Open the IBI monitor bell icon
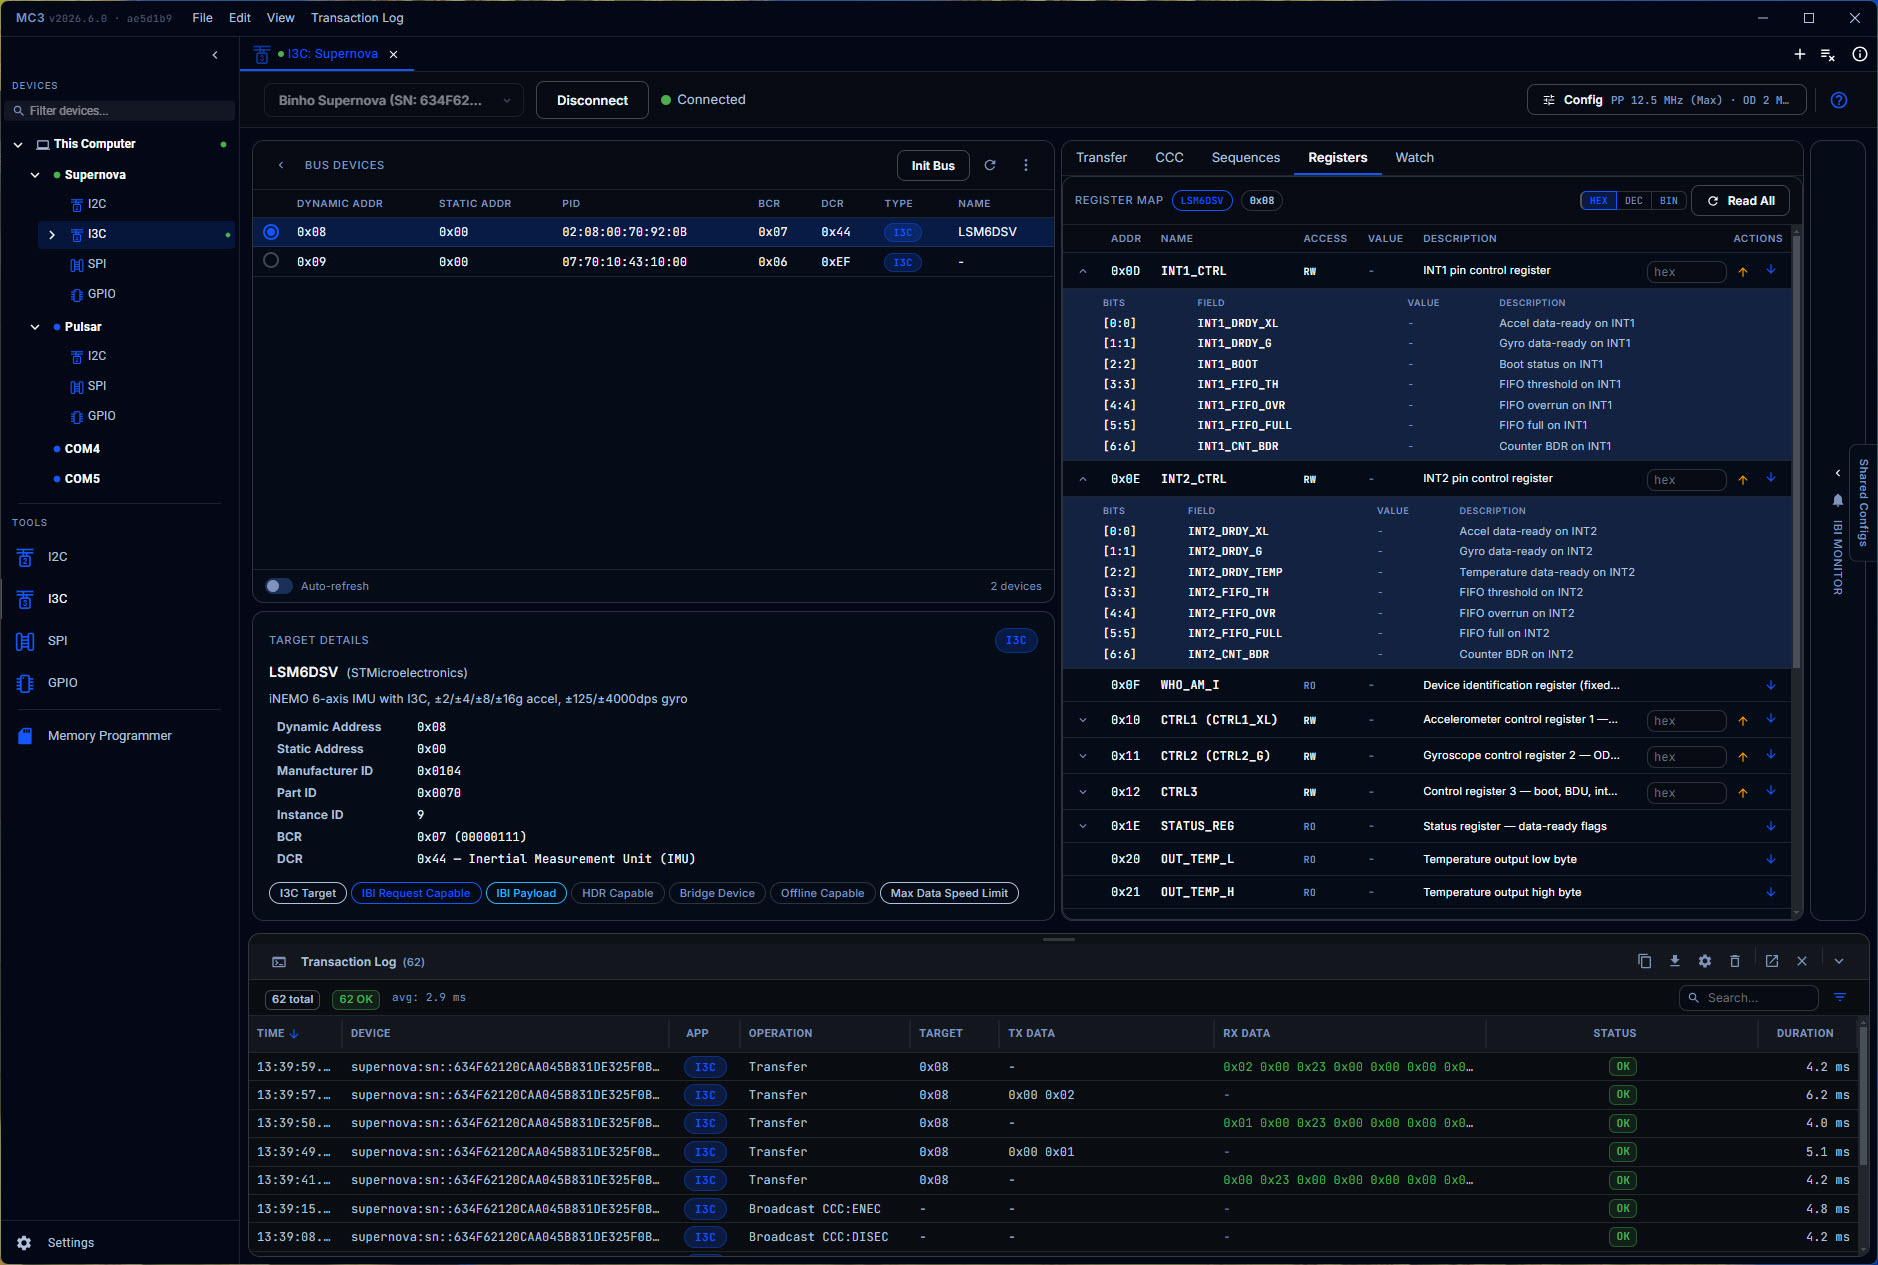Viewport: 1878px width, 1265px height. click(1838, 500)
